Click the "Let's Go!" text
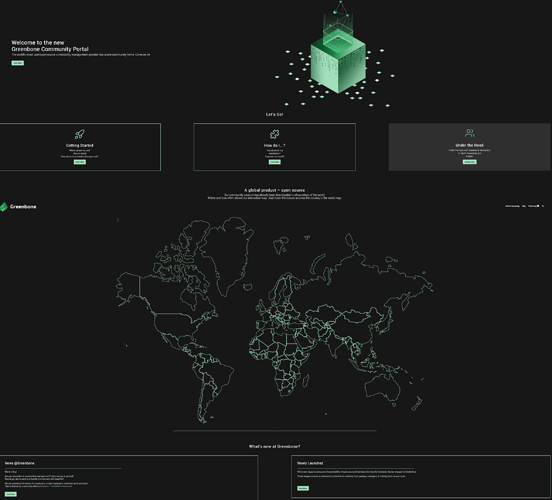This screenshot has width=552, height=500. (x=274, y=114)
